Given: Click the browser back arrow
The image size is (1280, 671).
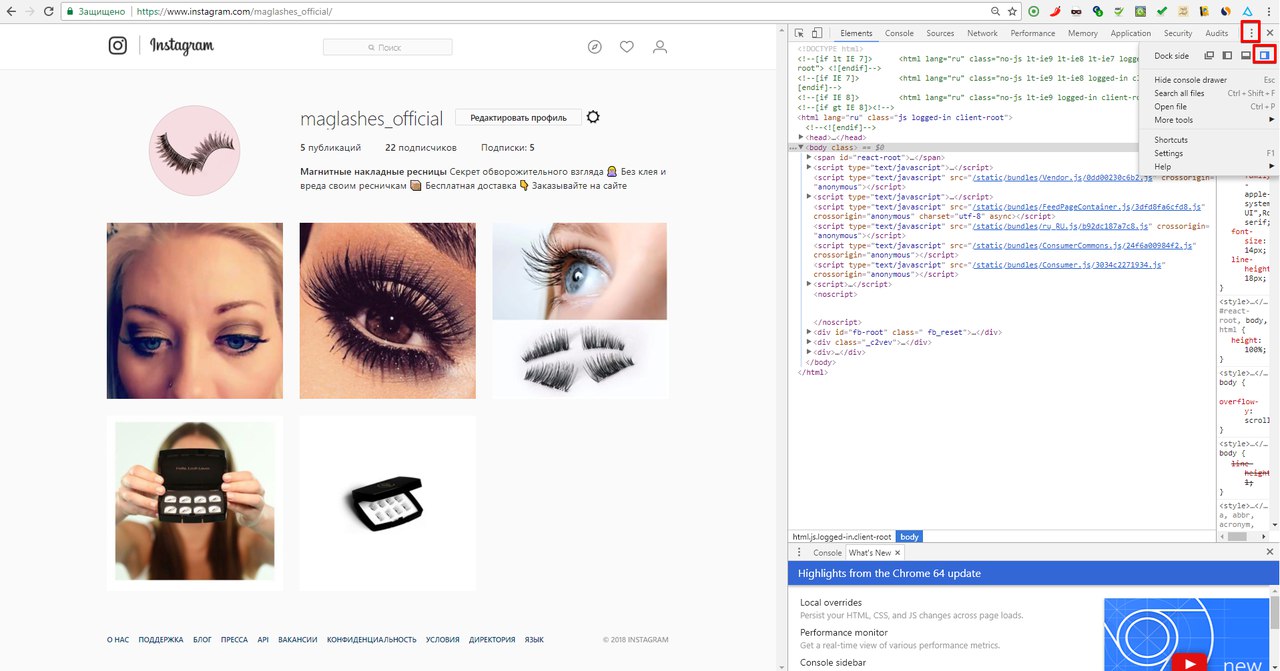Looking at the screenshot, I should (x=11, y=11).
